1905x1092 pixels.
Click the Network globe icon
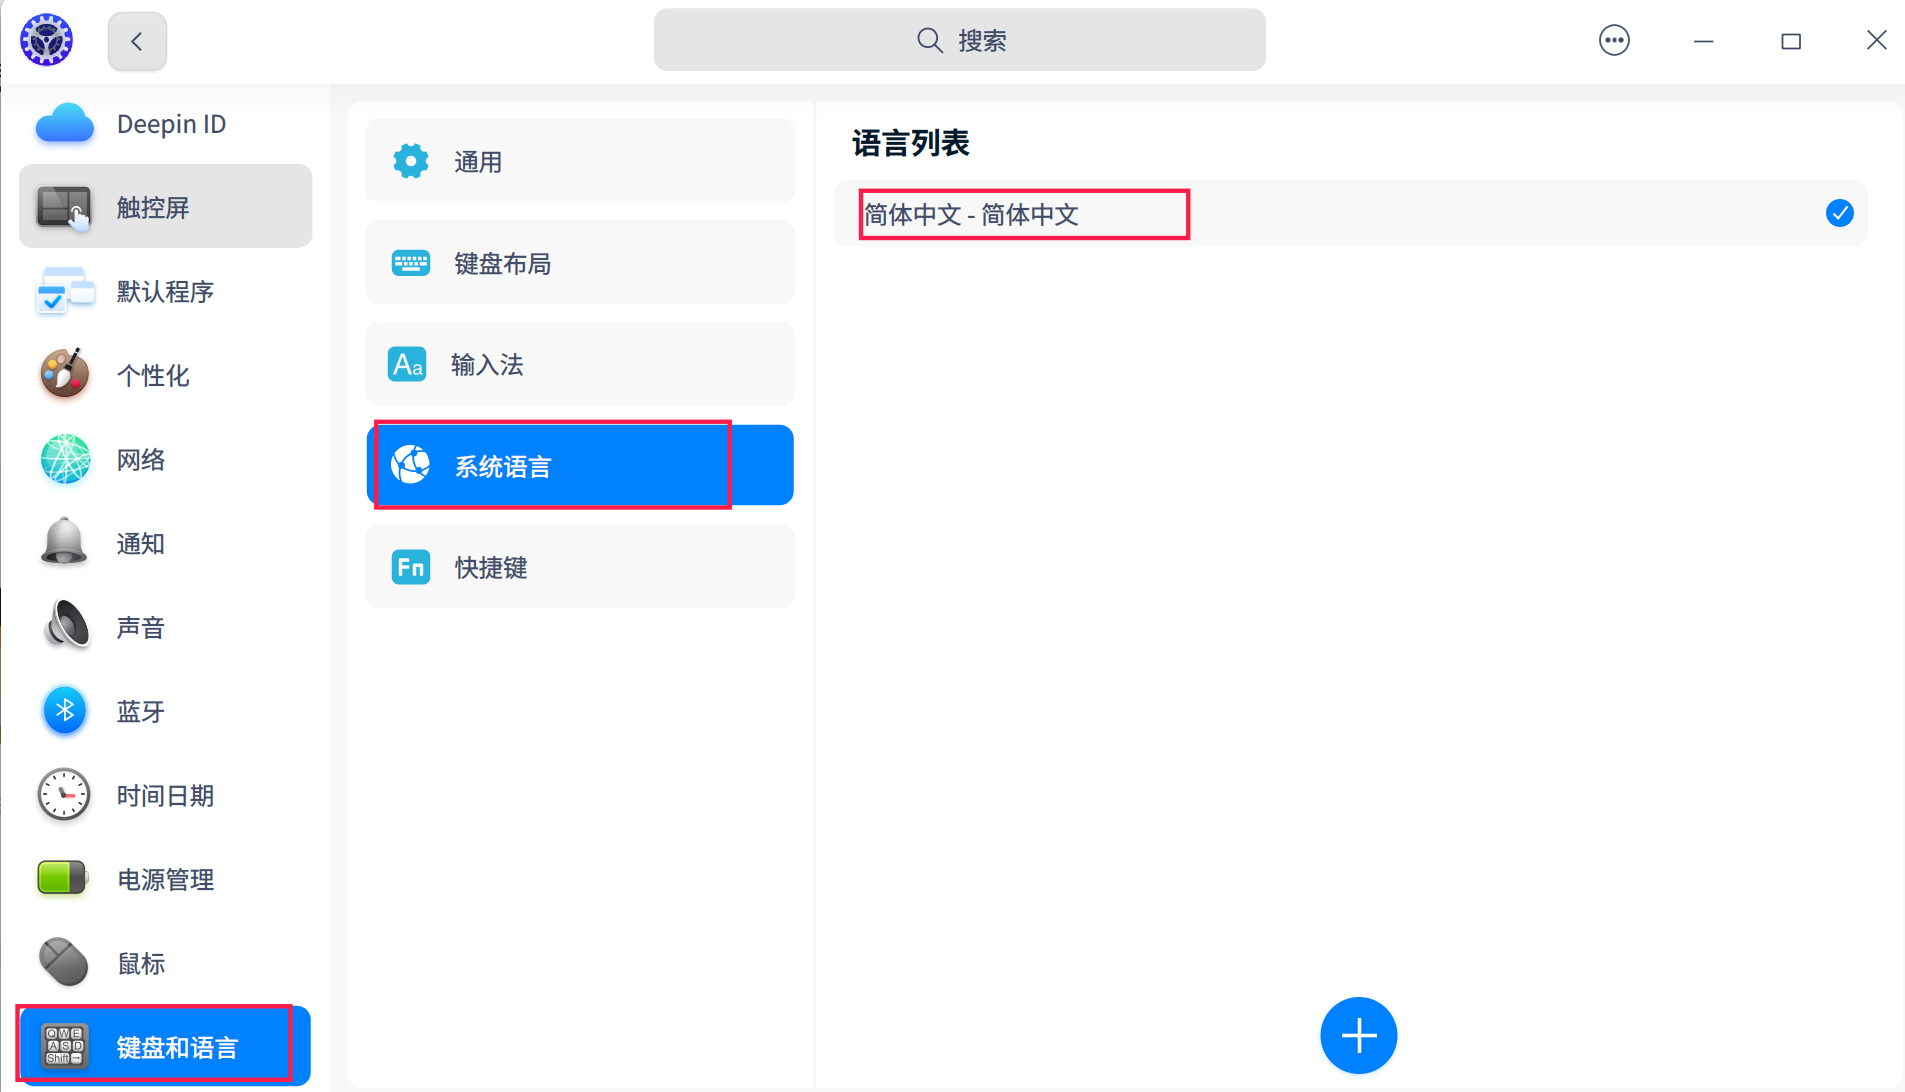pyautogui.click(x=65, y=459)
